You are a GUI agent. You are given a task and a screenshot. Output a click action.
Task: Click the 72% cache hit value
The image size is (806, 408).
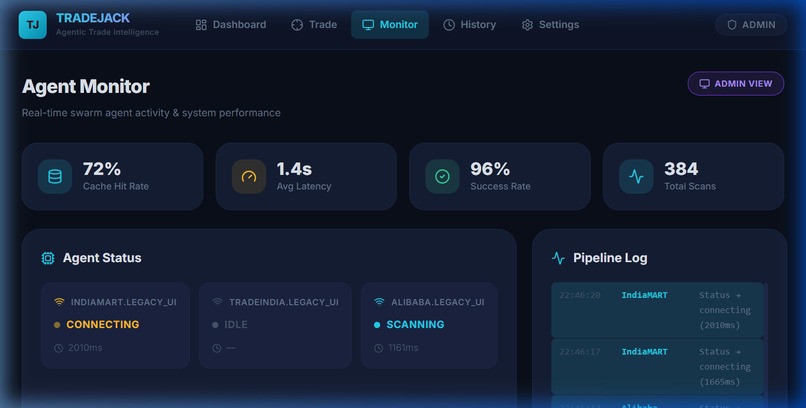tap(102, 169)
